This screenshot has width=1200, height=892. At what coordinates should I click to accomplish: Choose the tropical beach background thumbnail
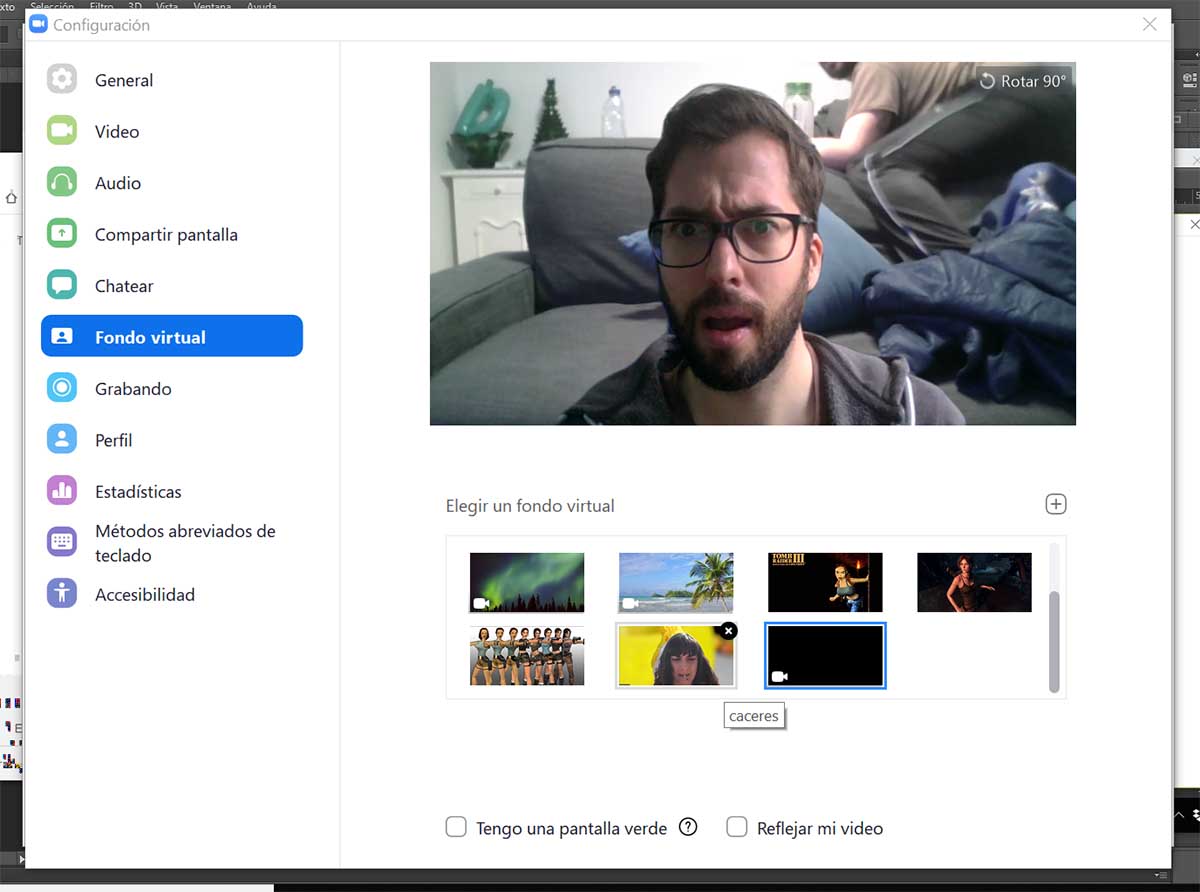pyautogui.click(x=676, y=582)
